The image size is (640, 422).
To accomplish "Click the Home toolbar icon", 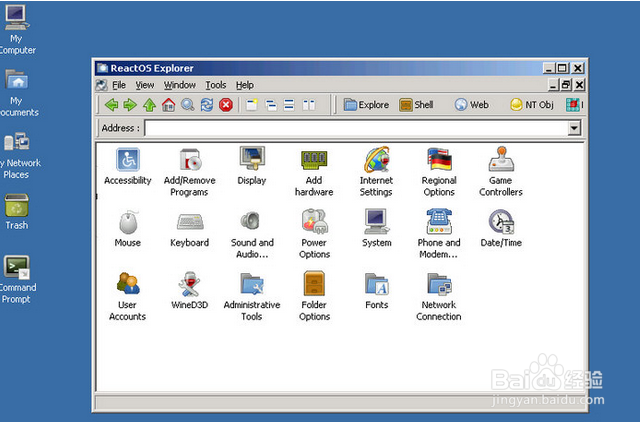I will coord(168,105).
